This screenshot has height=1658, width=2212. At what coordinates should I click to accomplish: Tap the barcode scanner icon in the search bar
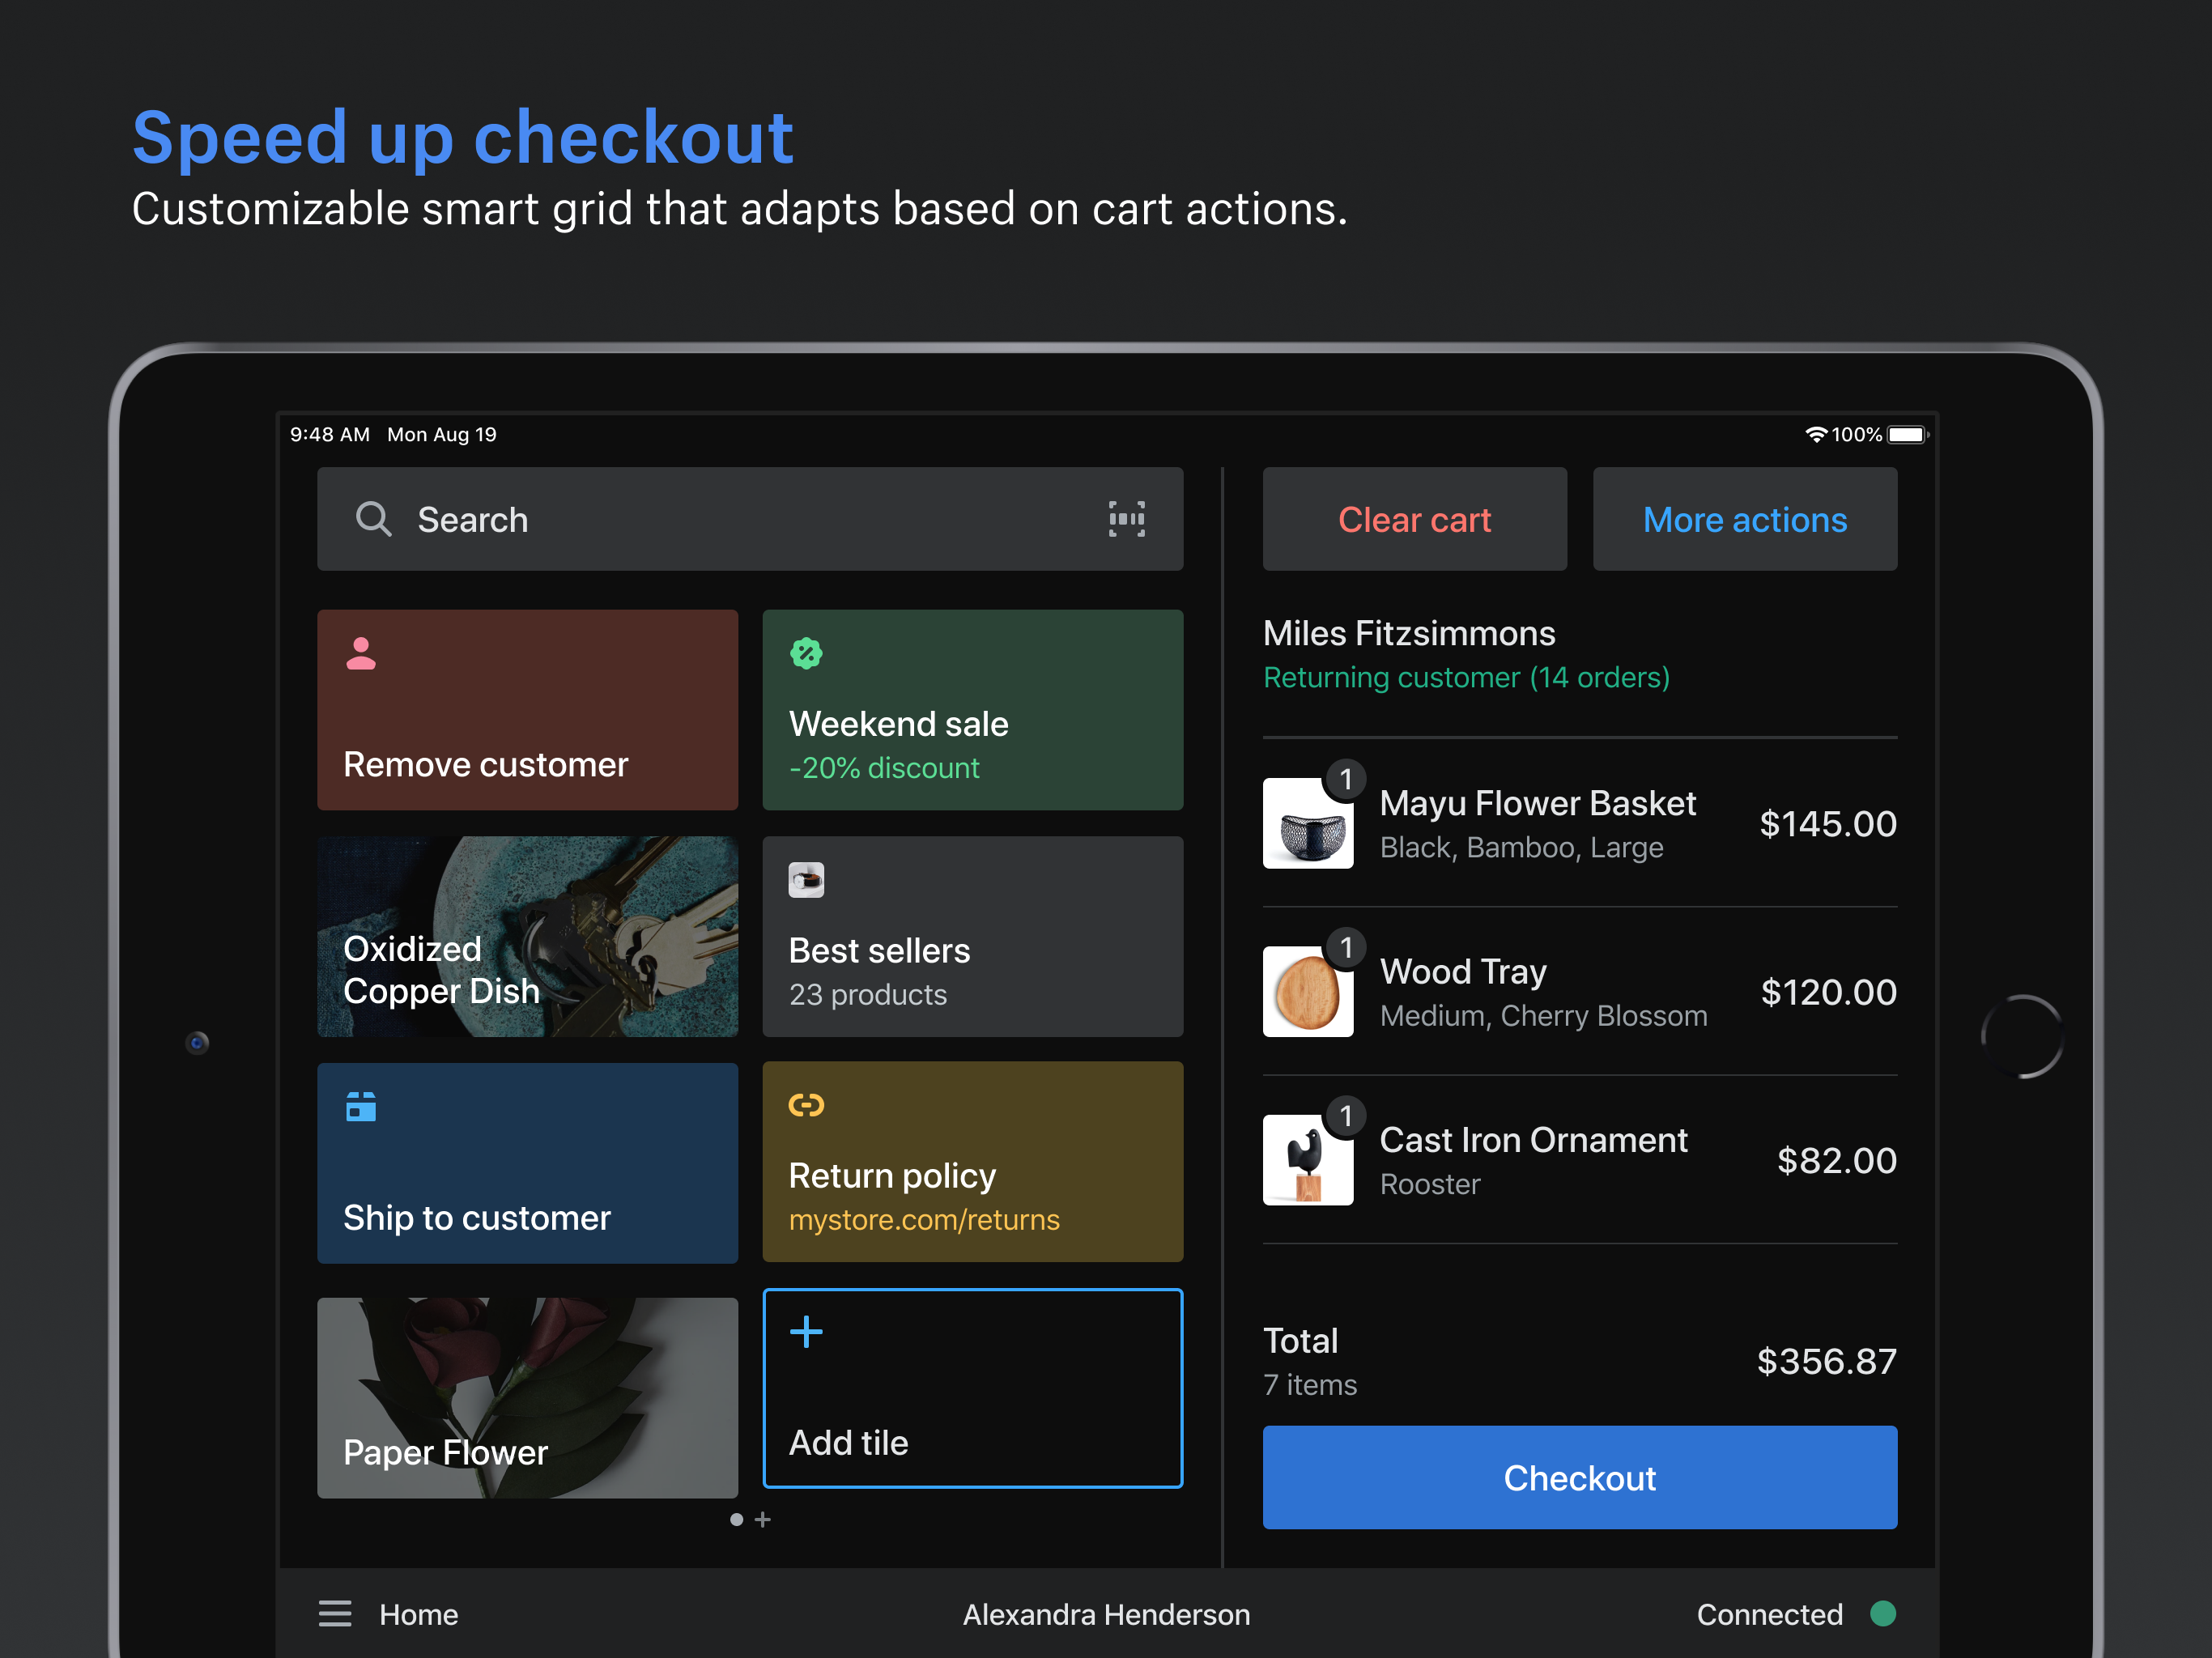pyautogui.click(x=1127, y=519)
